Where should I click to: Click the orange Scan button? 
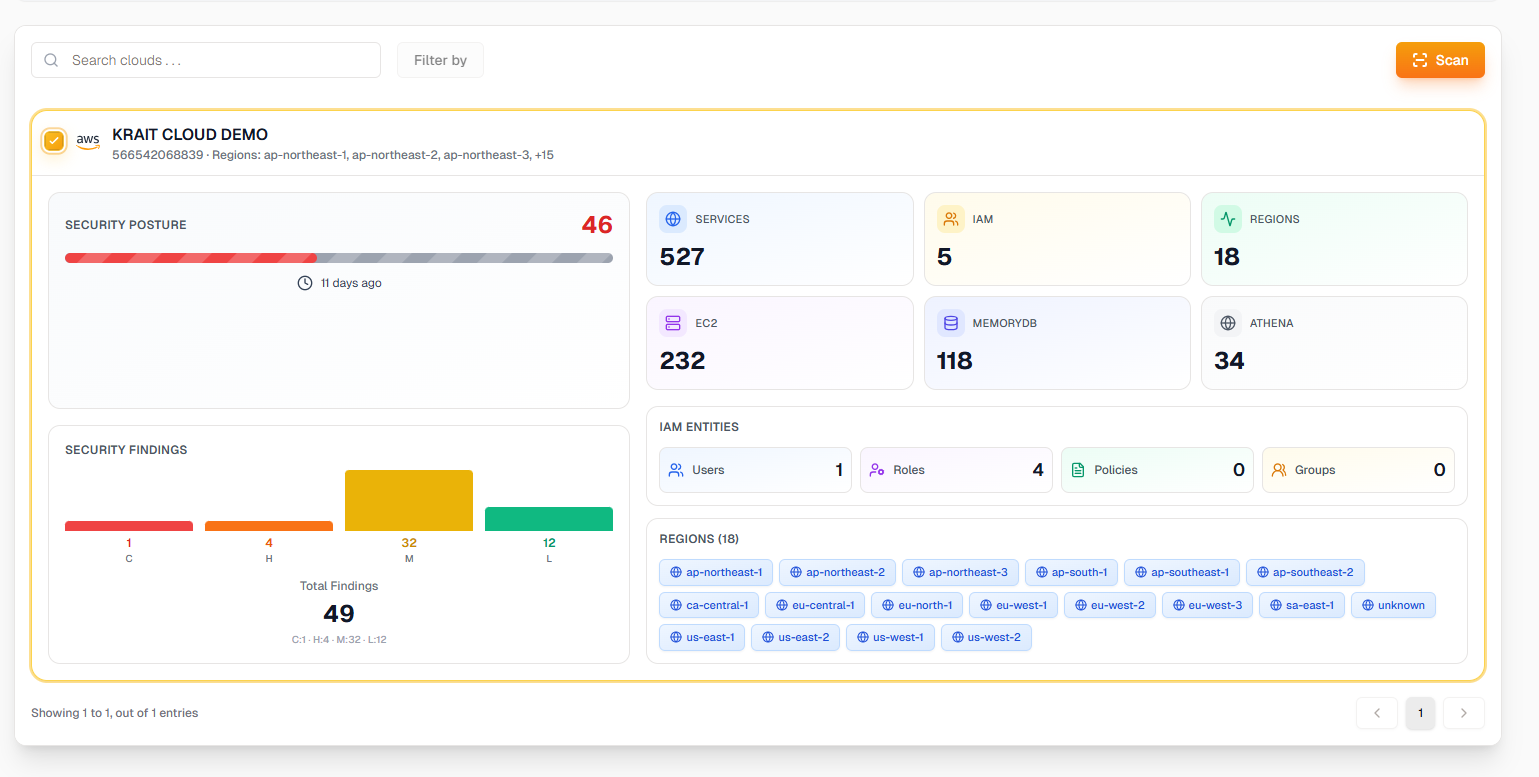tap(1440, 60)
